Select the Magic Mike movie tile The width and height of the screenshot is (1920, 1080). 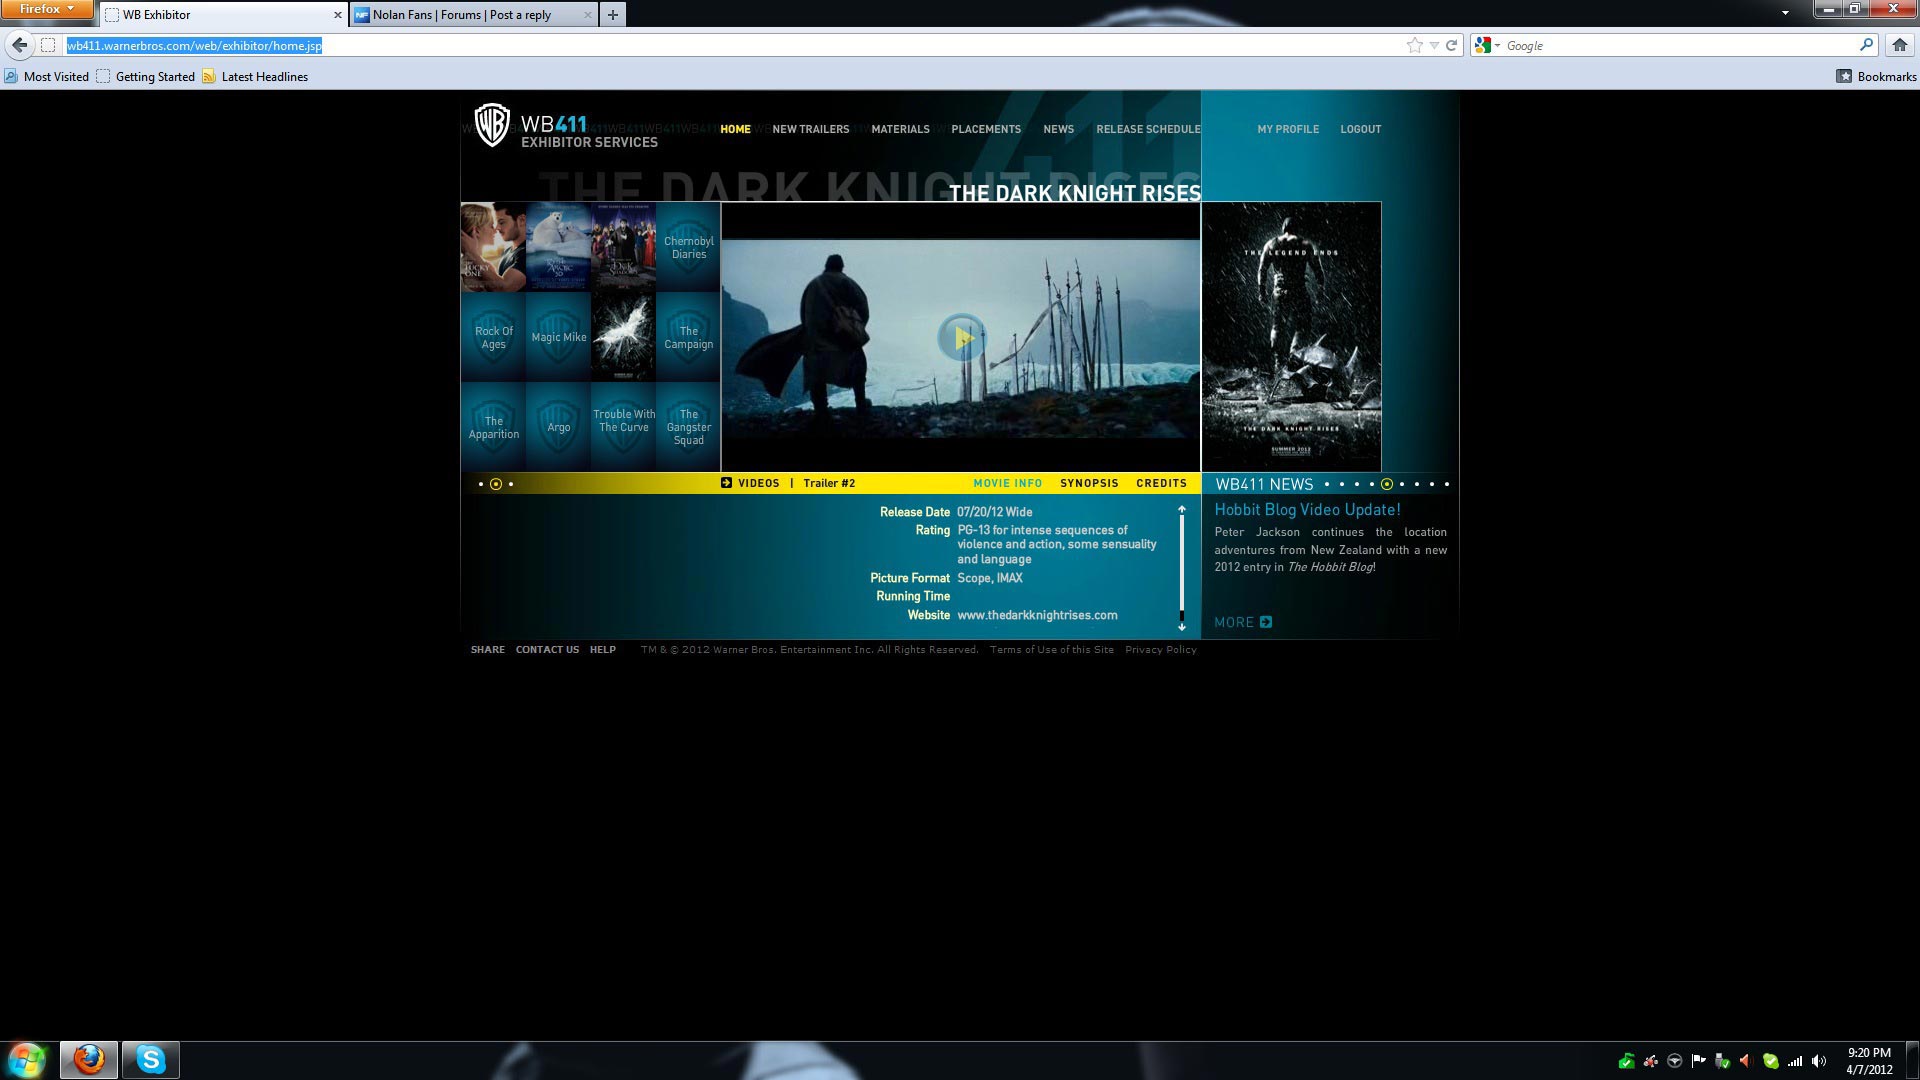pyautogui.click(x=558, y=337)
